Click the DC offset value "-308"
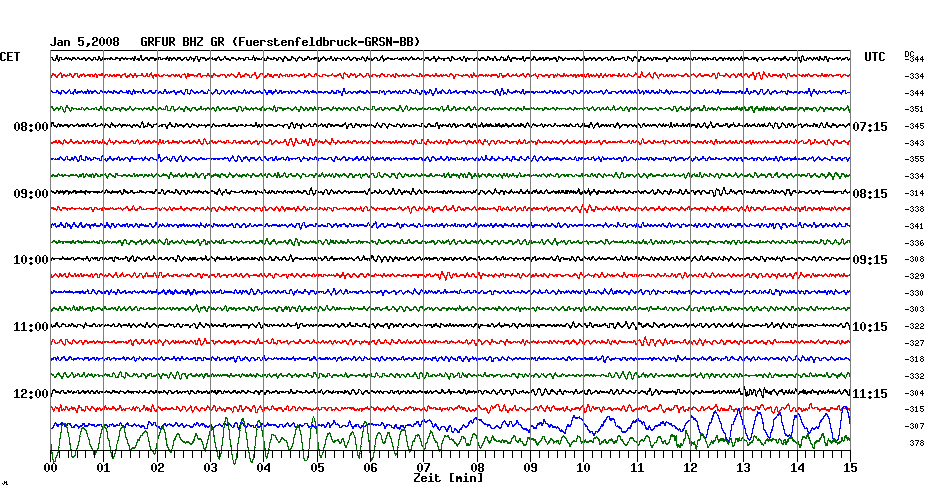The height and width of the screenshot is (494, 930). coord(915,260)
